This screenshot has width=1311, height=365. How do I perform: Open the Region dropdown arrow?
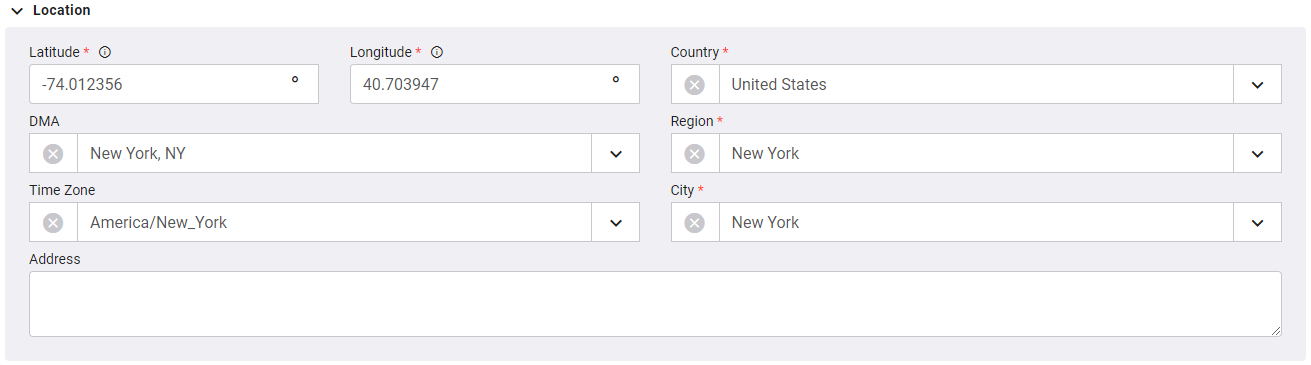1257,154
